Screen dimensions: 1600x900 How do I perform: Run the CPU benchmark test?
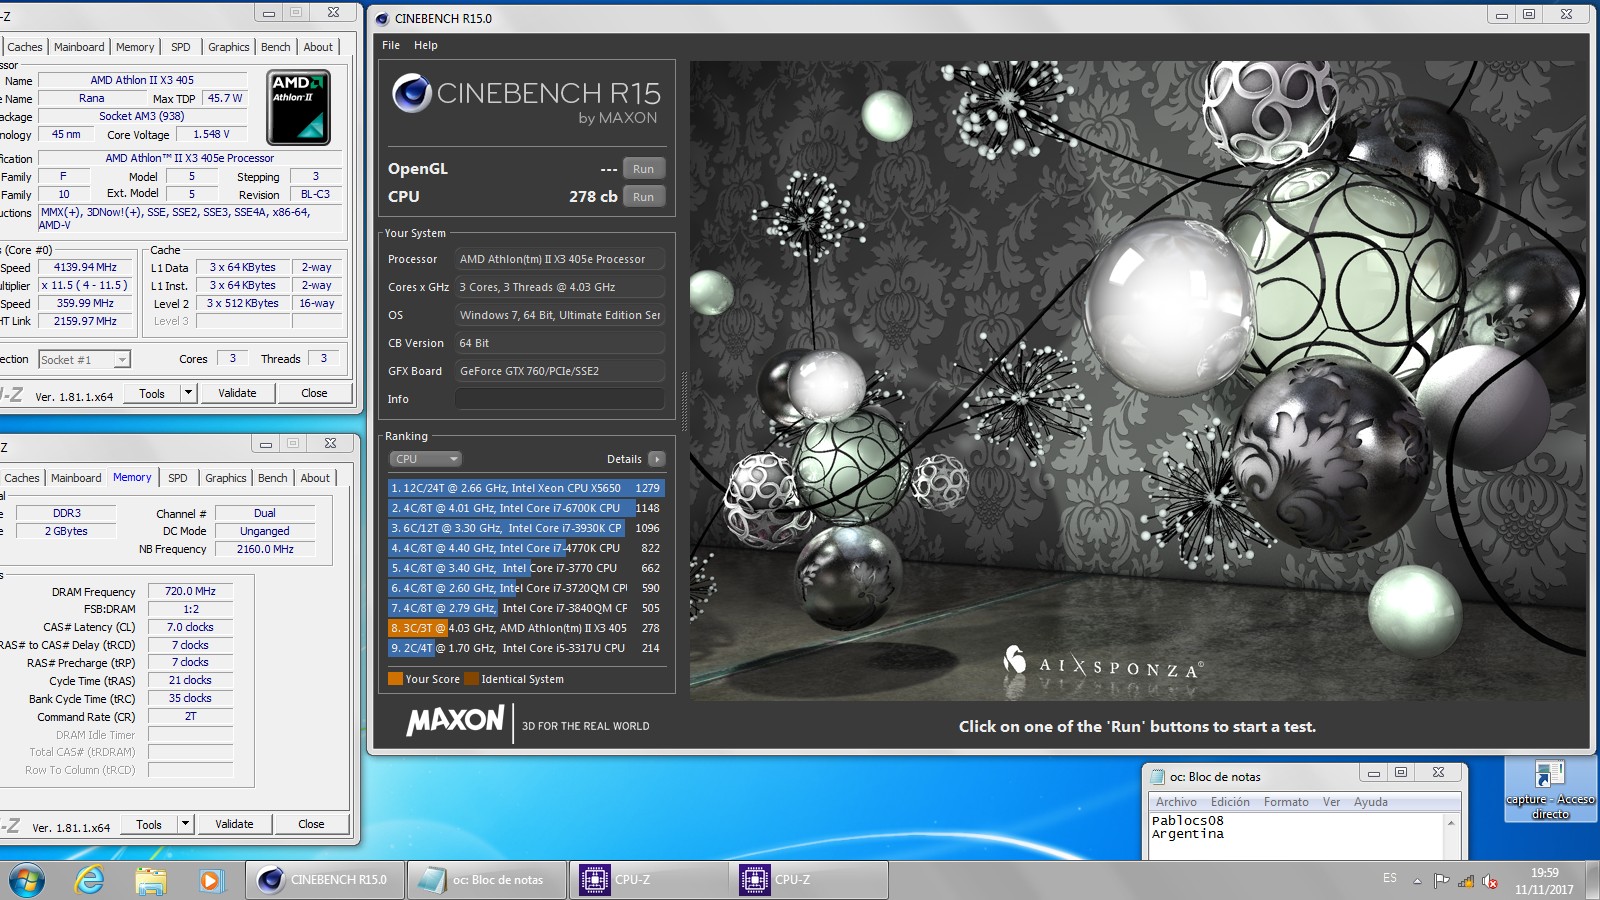[x=643, y=197]
